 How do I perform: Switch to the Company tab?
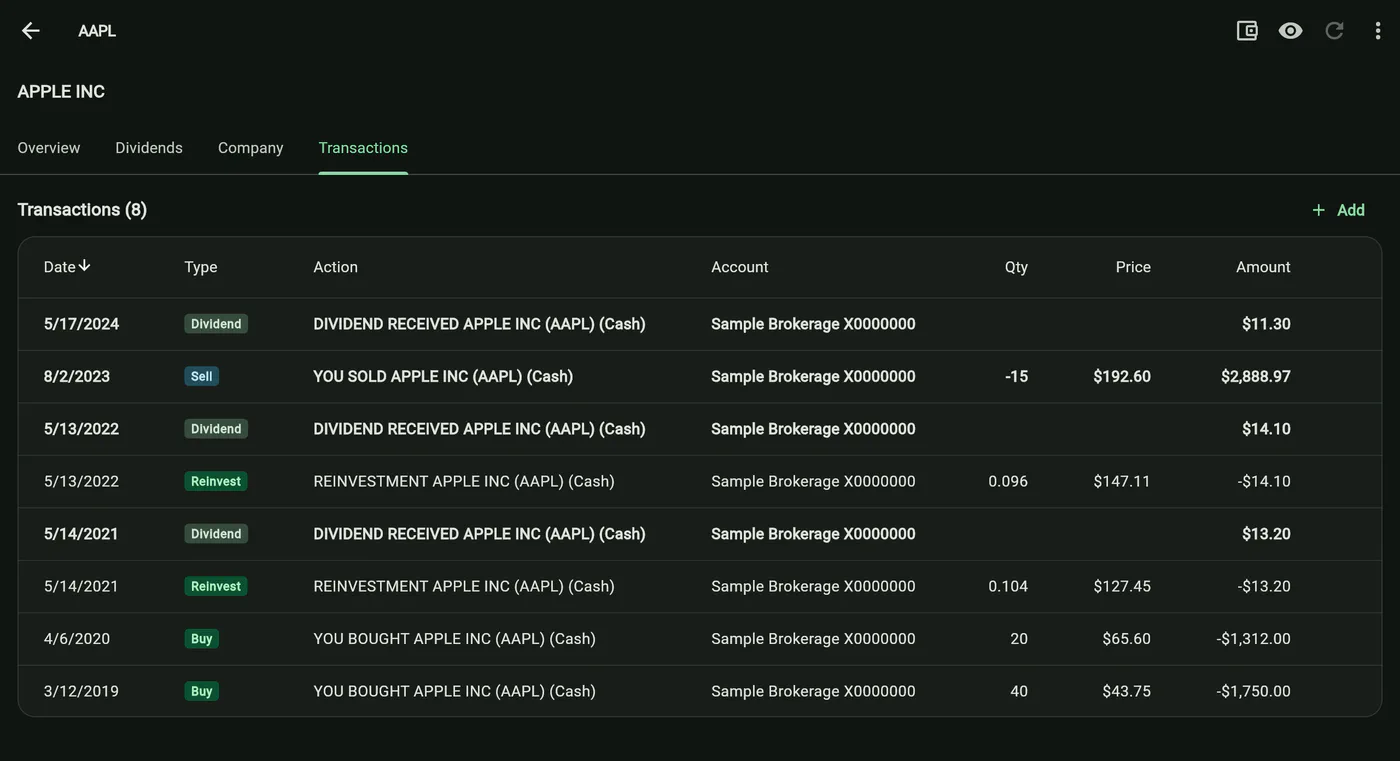coord(251,148)
